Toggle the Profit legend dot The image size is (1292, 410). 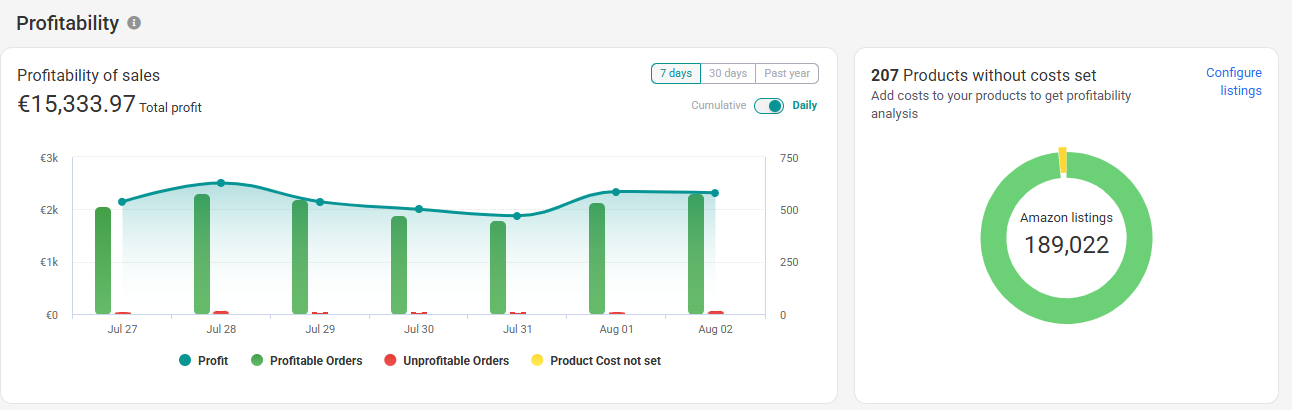coord(185,360)
